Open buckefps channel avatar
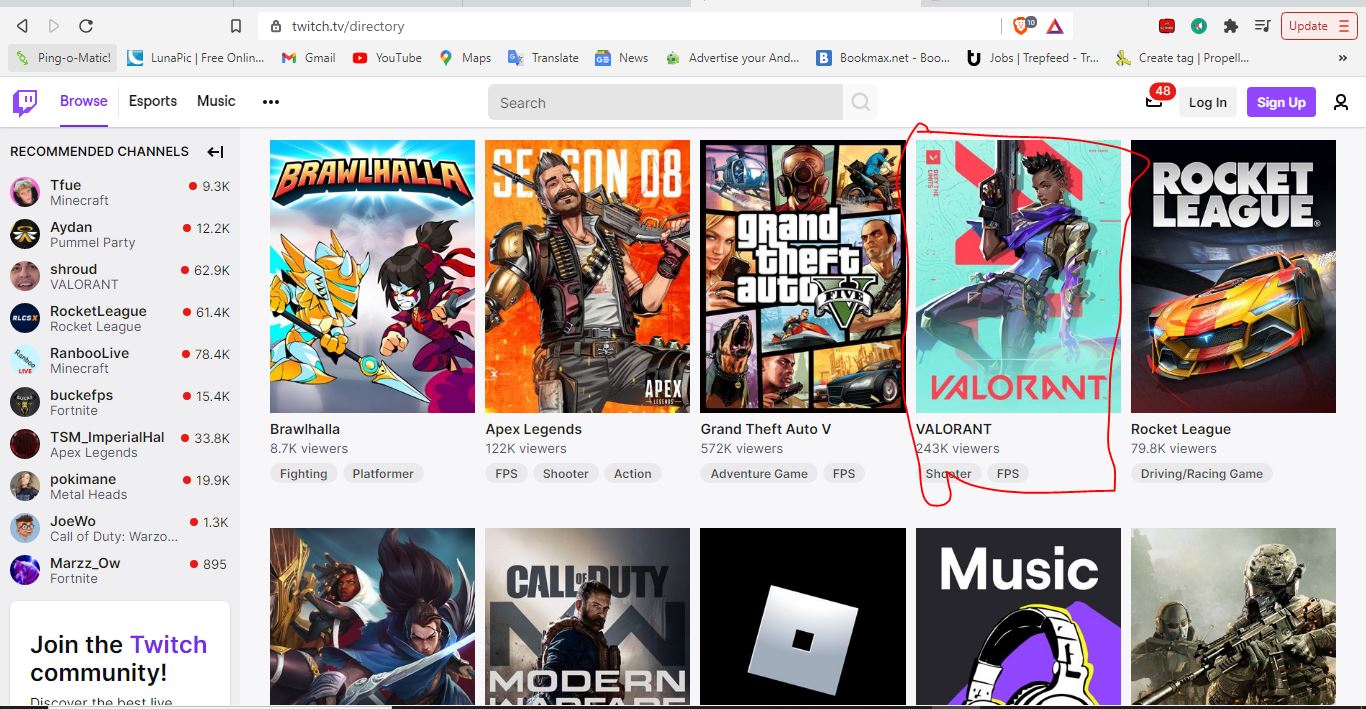 [x=25, y=402]
